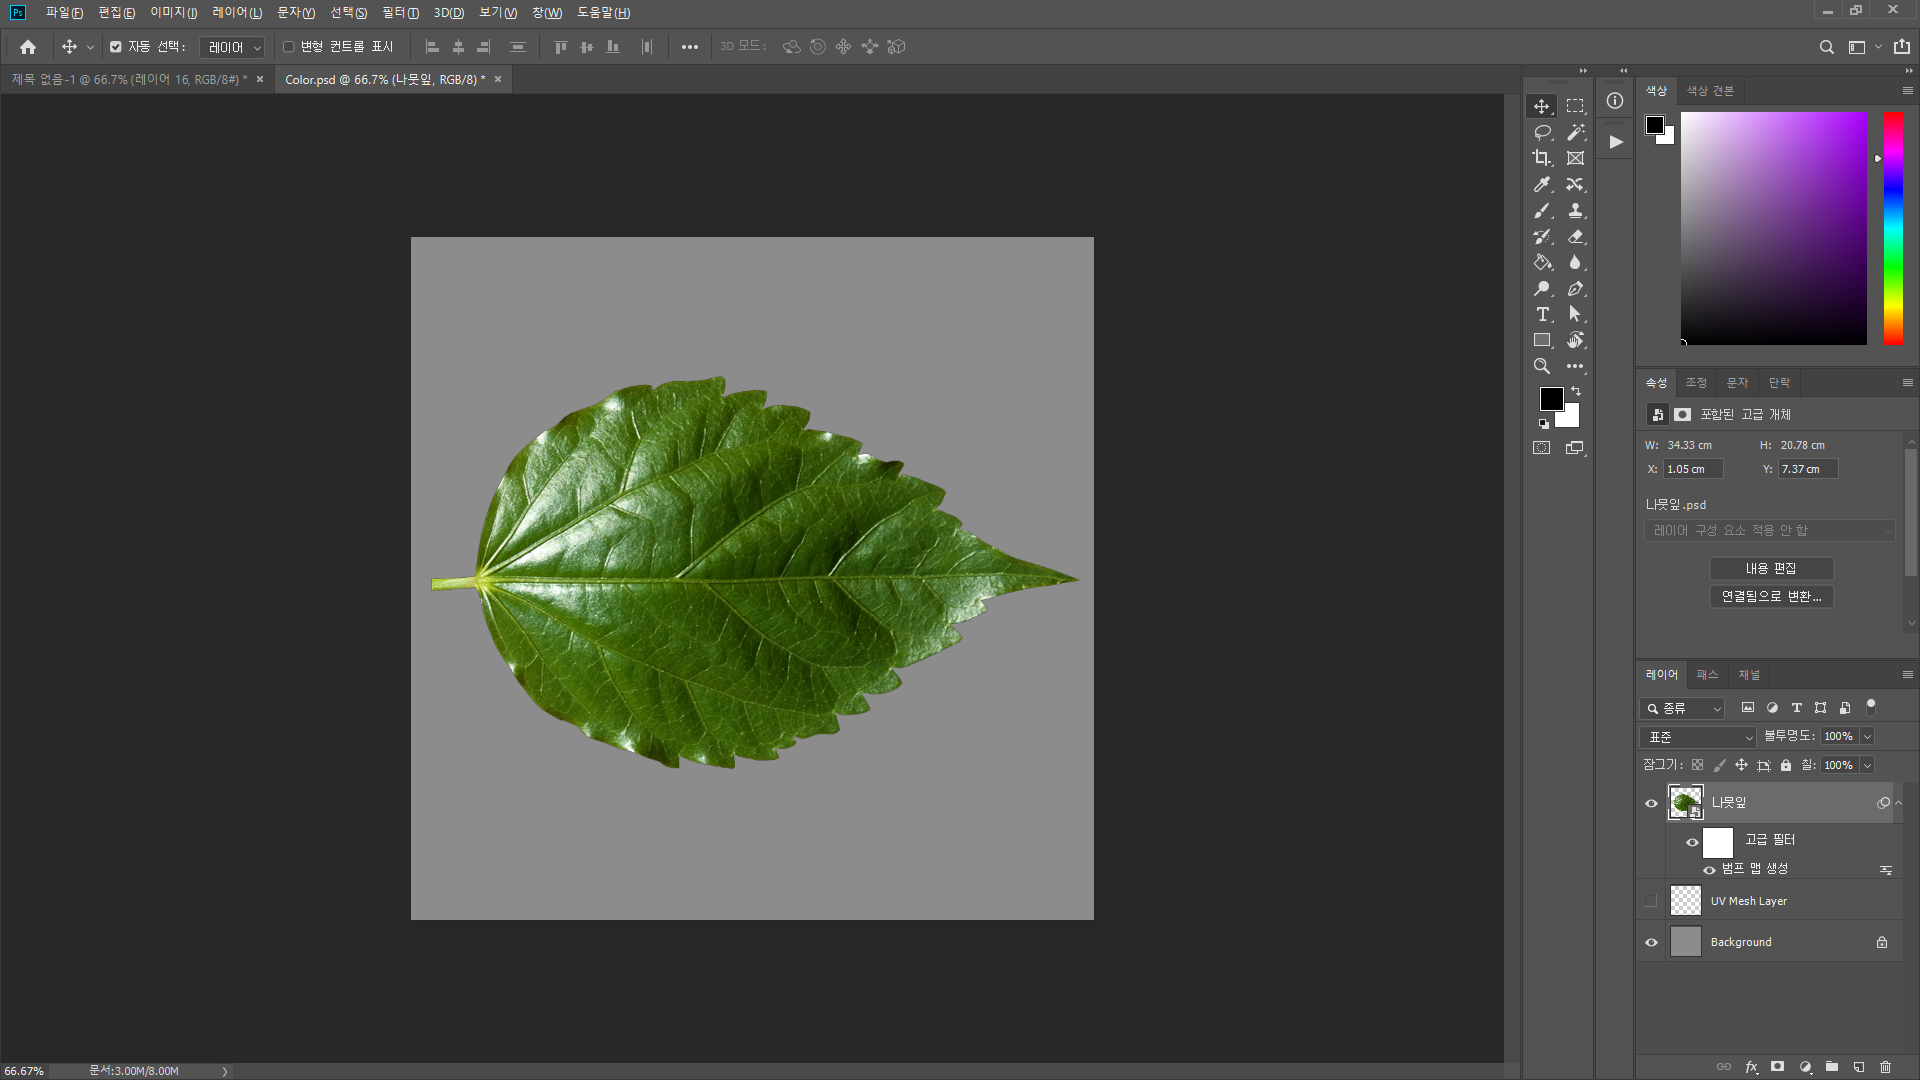The width and height of the screenshot is (1920, 1080).
Task: Enable 변형 컨트롤 표시 checkbox
Action: [288, 47]
